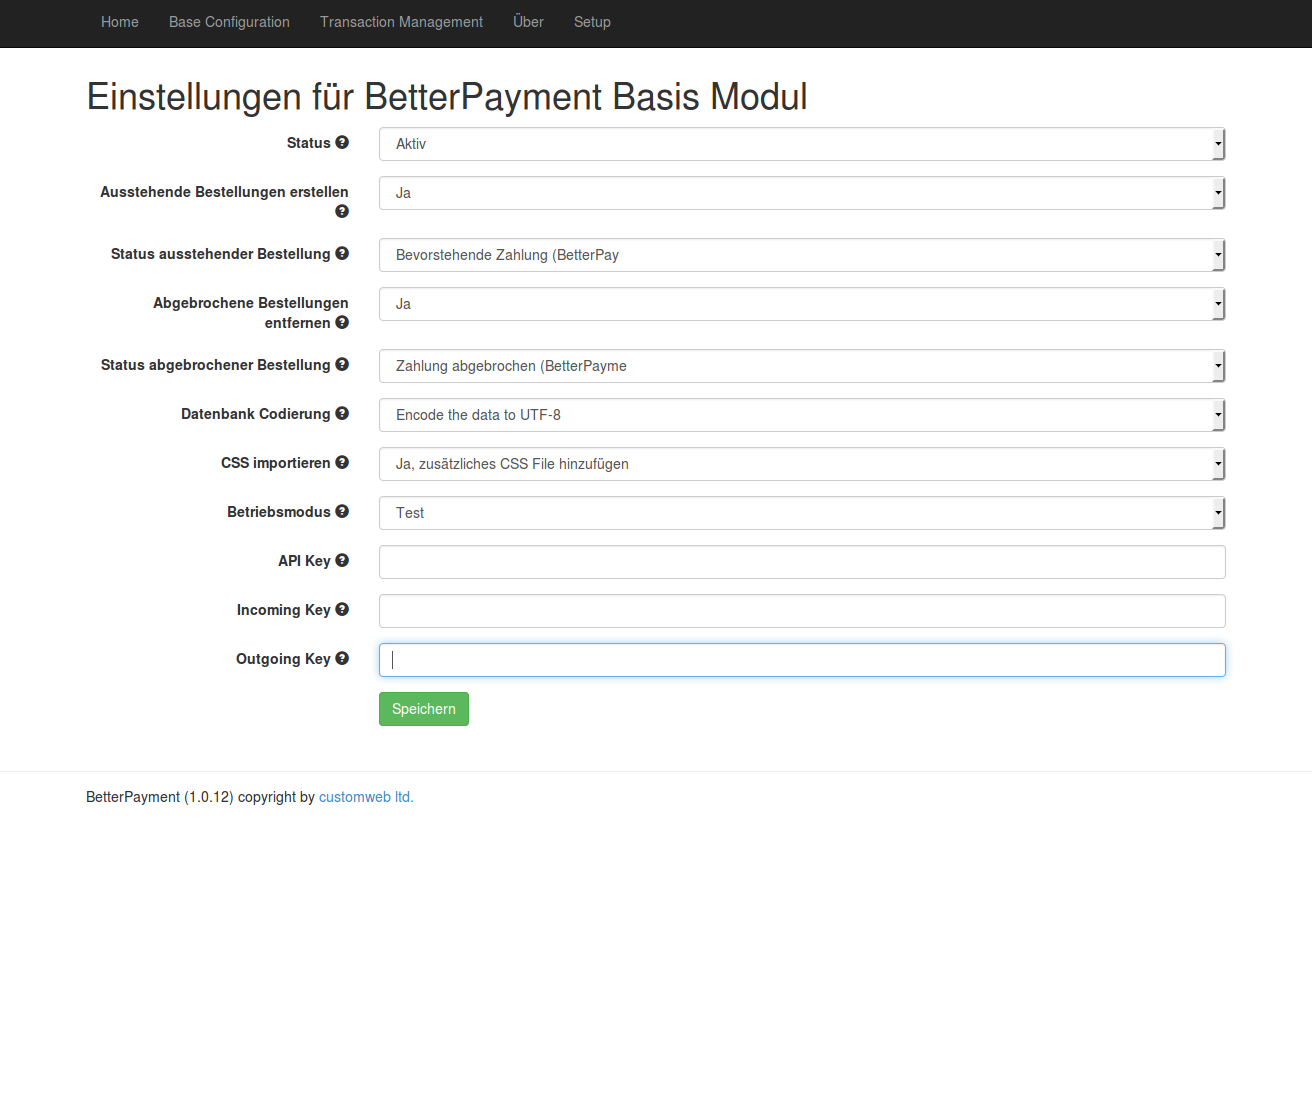Open Ausstehende Bestellungen erstellen dropdown

[x=802, y=193]
